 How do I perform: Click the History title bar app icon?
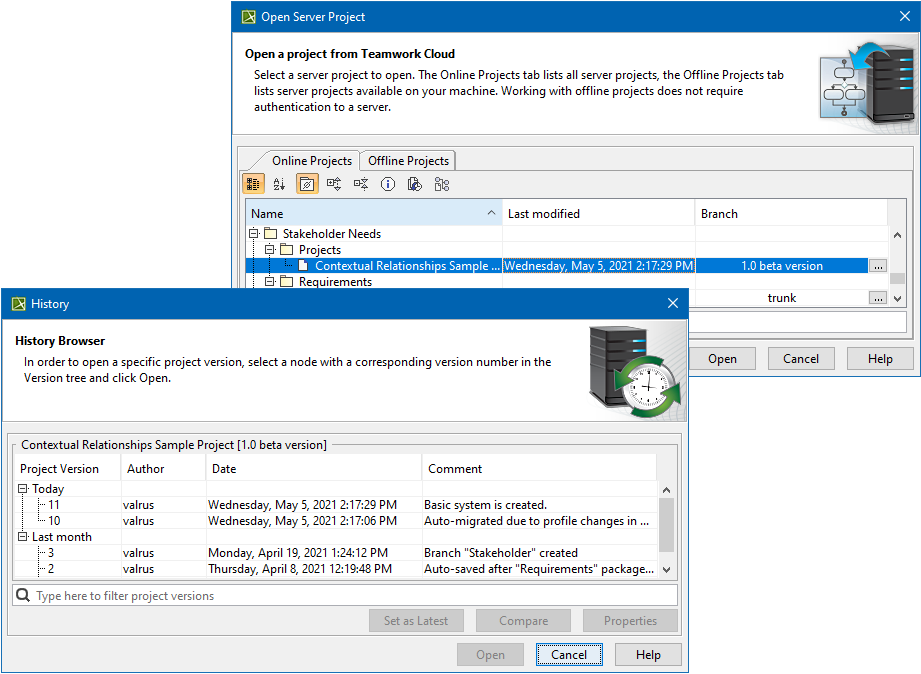[18, 303]
